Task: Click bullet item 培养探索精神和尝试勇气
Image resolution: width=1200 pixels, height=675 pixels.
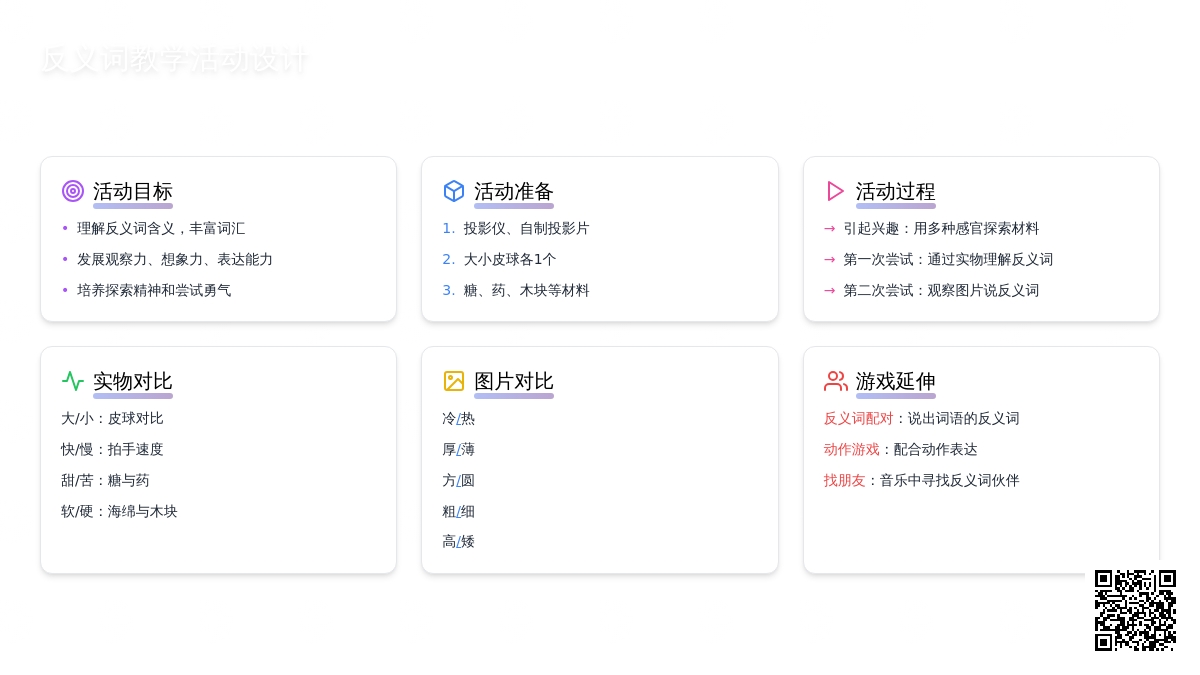Action: 154,291
